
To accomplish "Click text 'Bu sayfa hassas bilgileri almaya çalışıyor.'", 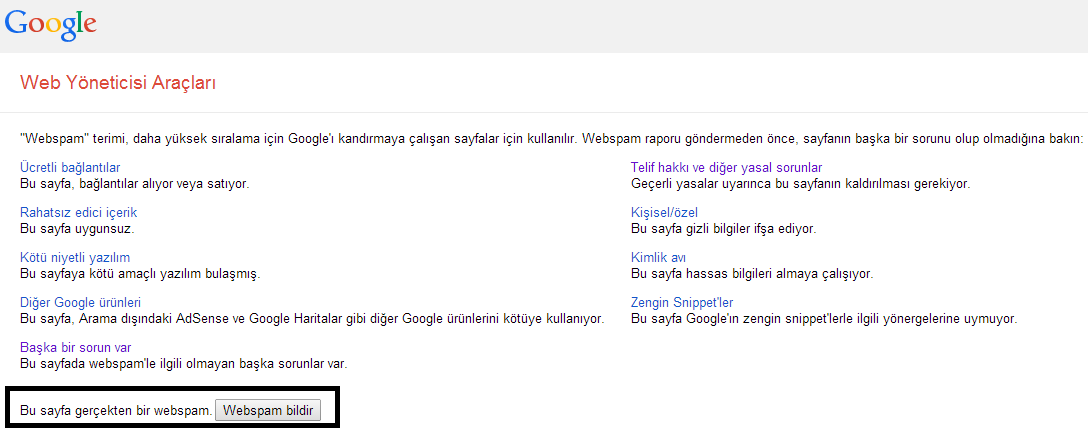I will 752,273.
